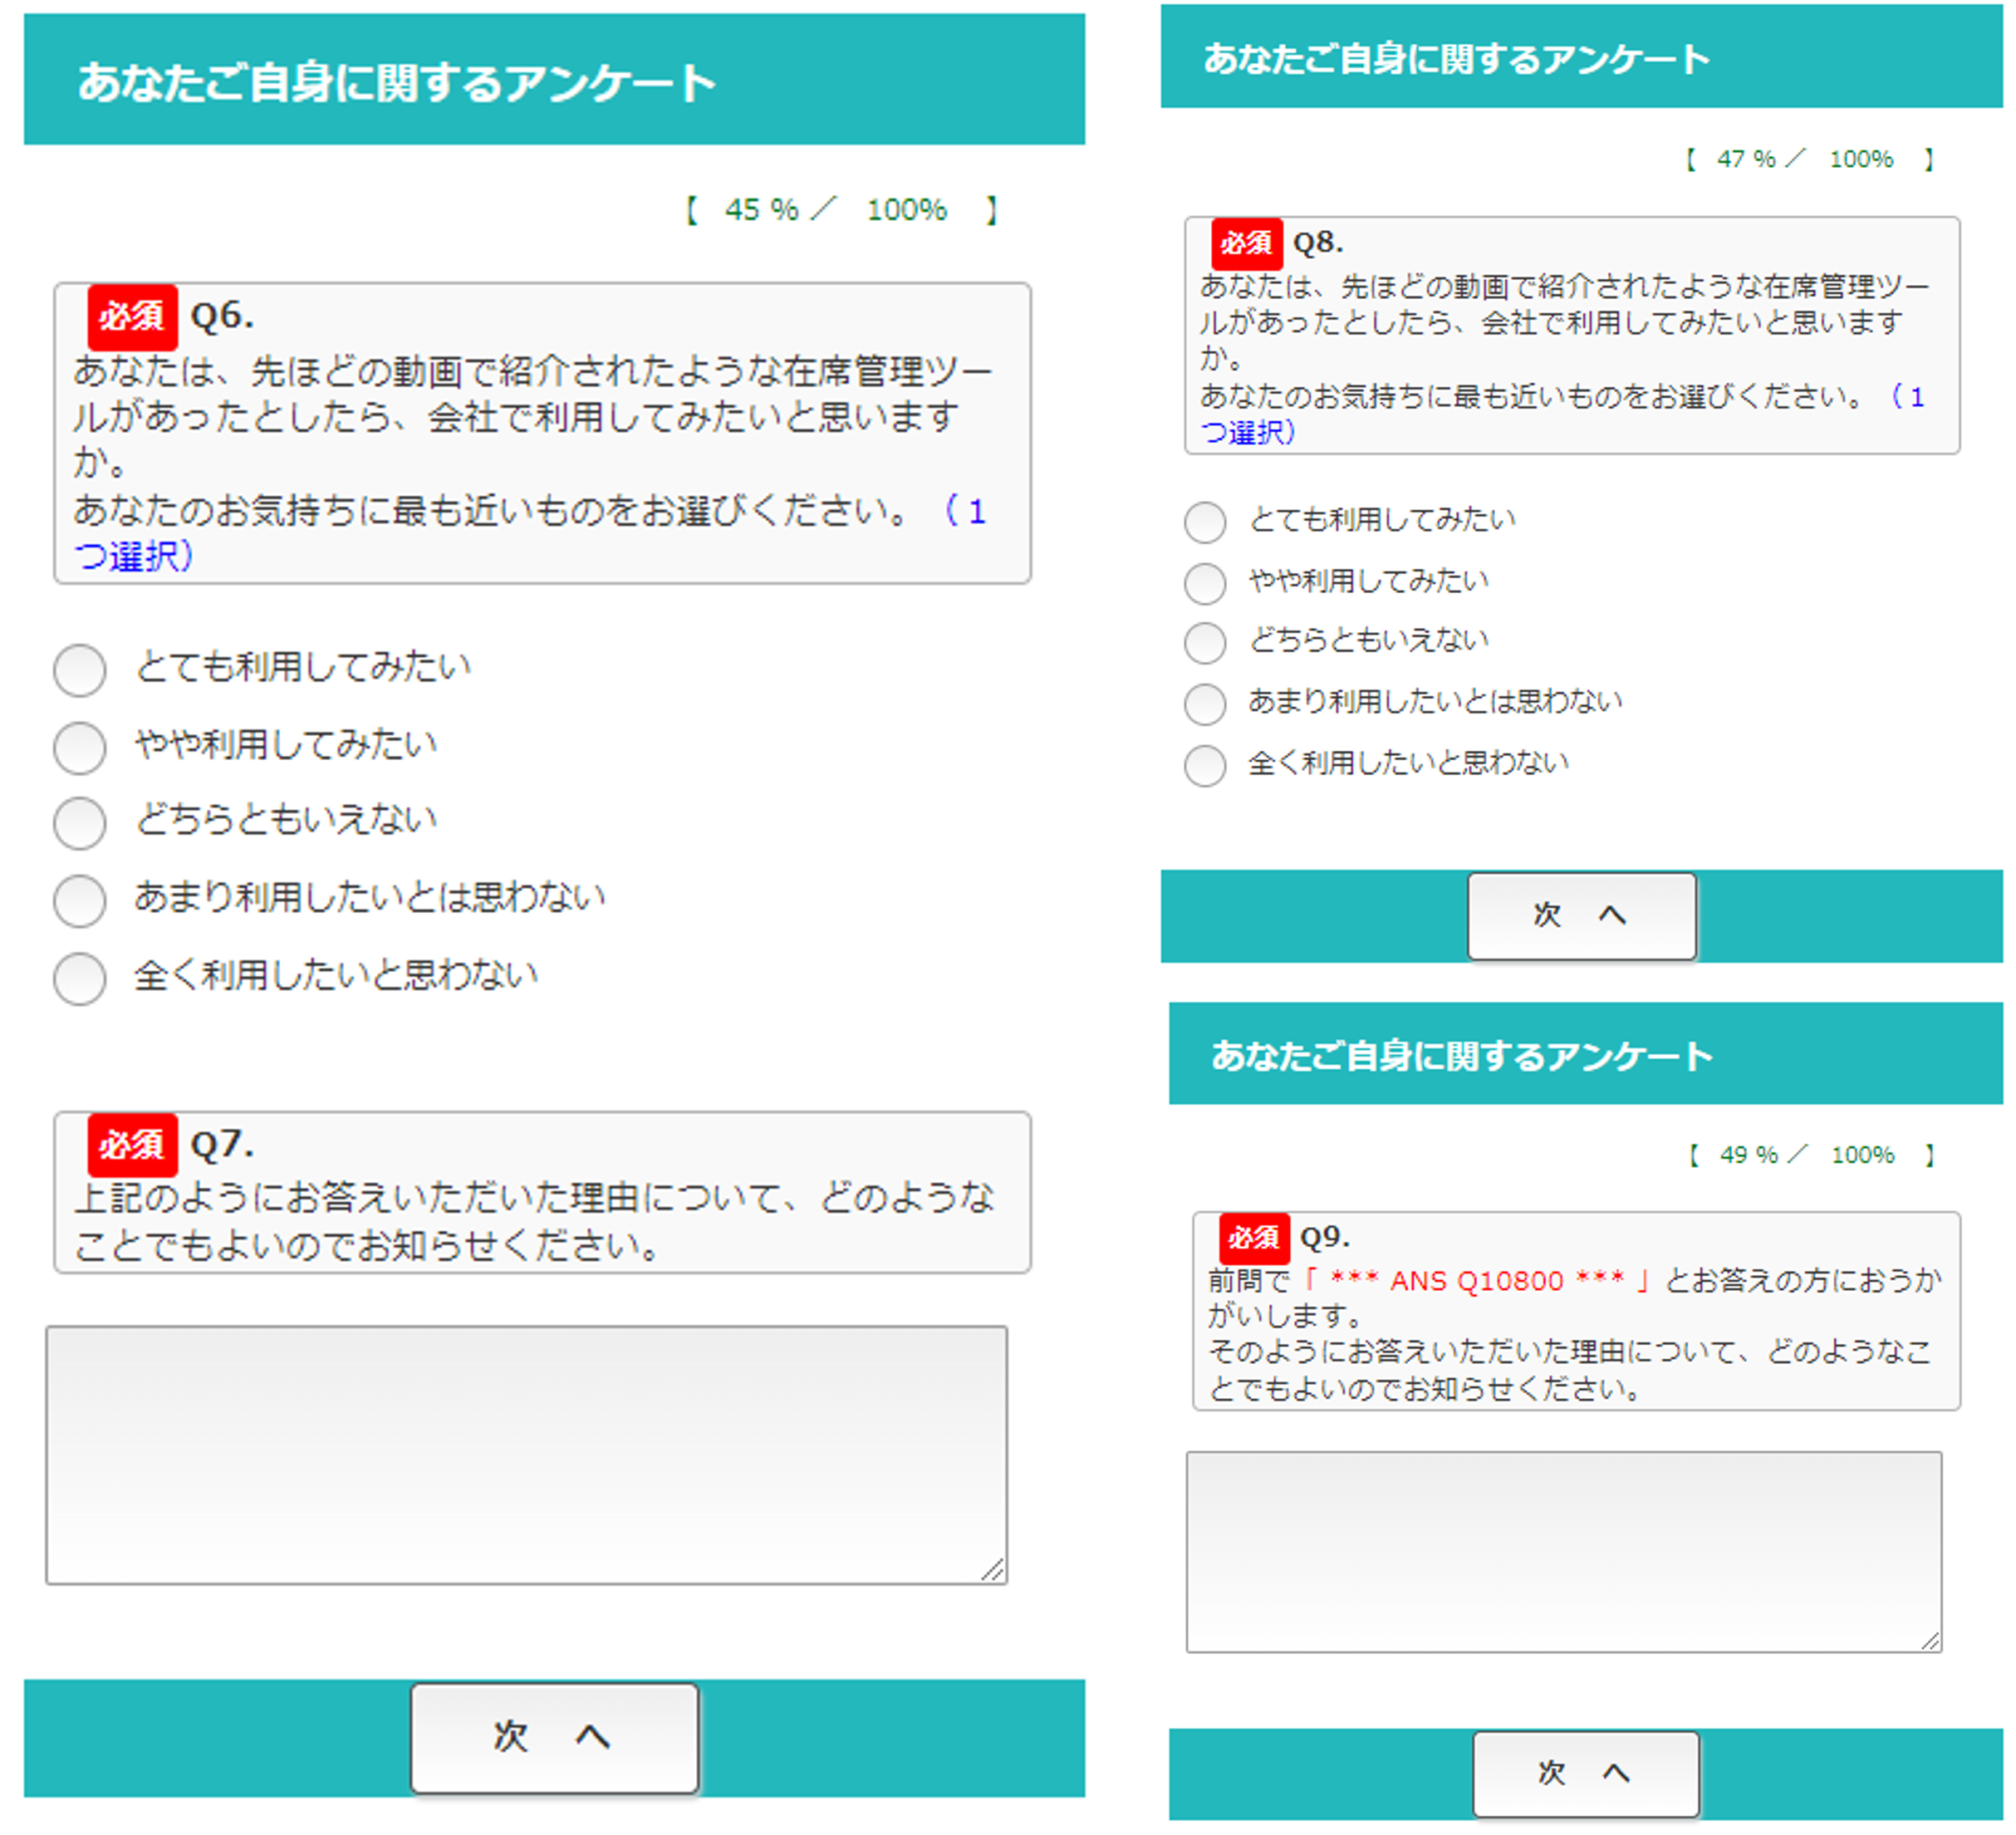Select とても利用してみたい for Q8
This screenshot has height=1835, width=2016.
pos(1205,523)
